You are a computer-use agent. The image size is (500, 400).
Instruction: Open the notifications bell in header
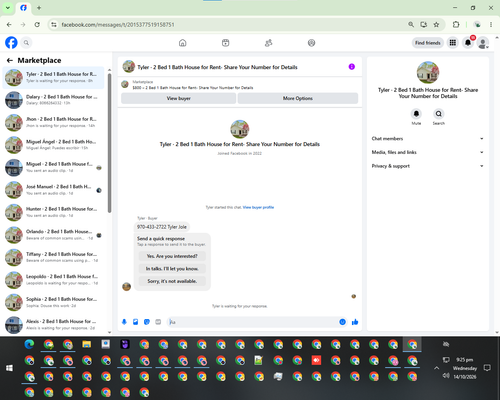(468, 43)
